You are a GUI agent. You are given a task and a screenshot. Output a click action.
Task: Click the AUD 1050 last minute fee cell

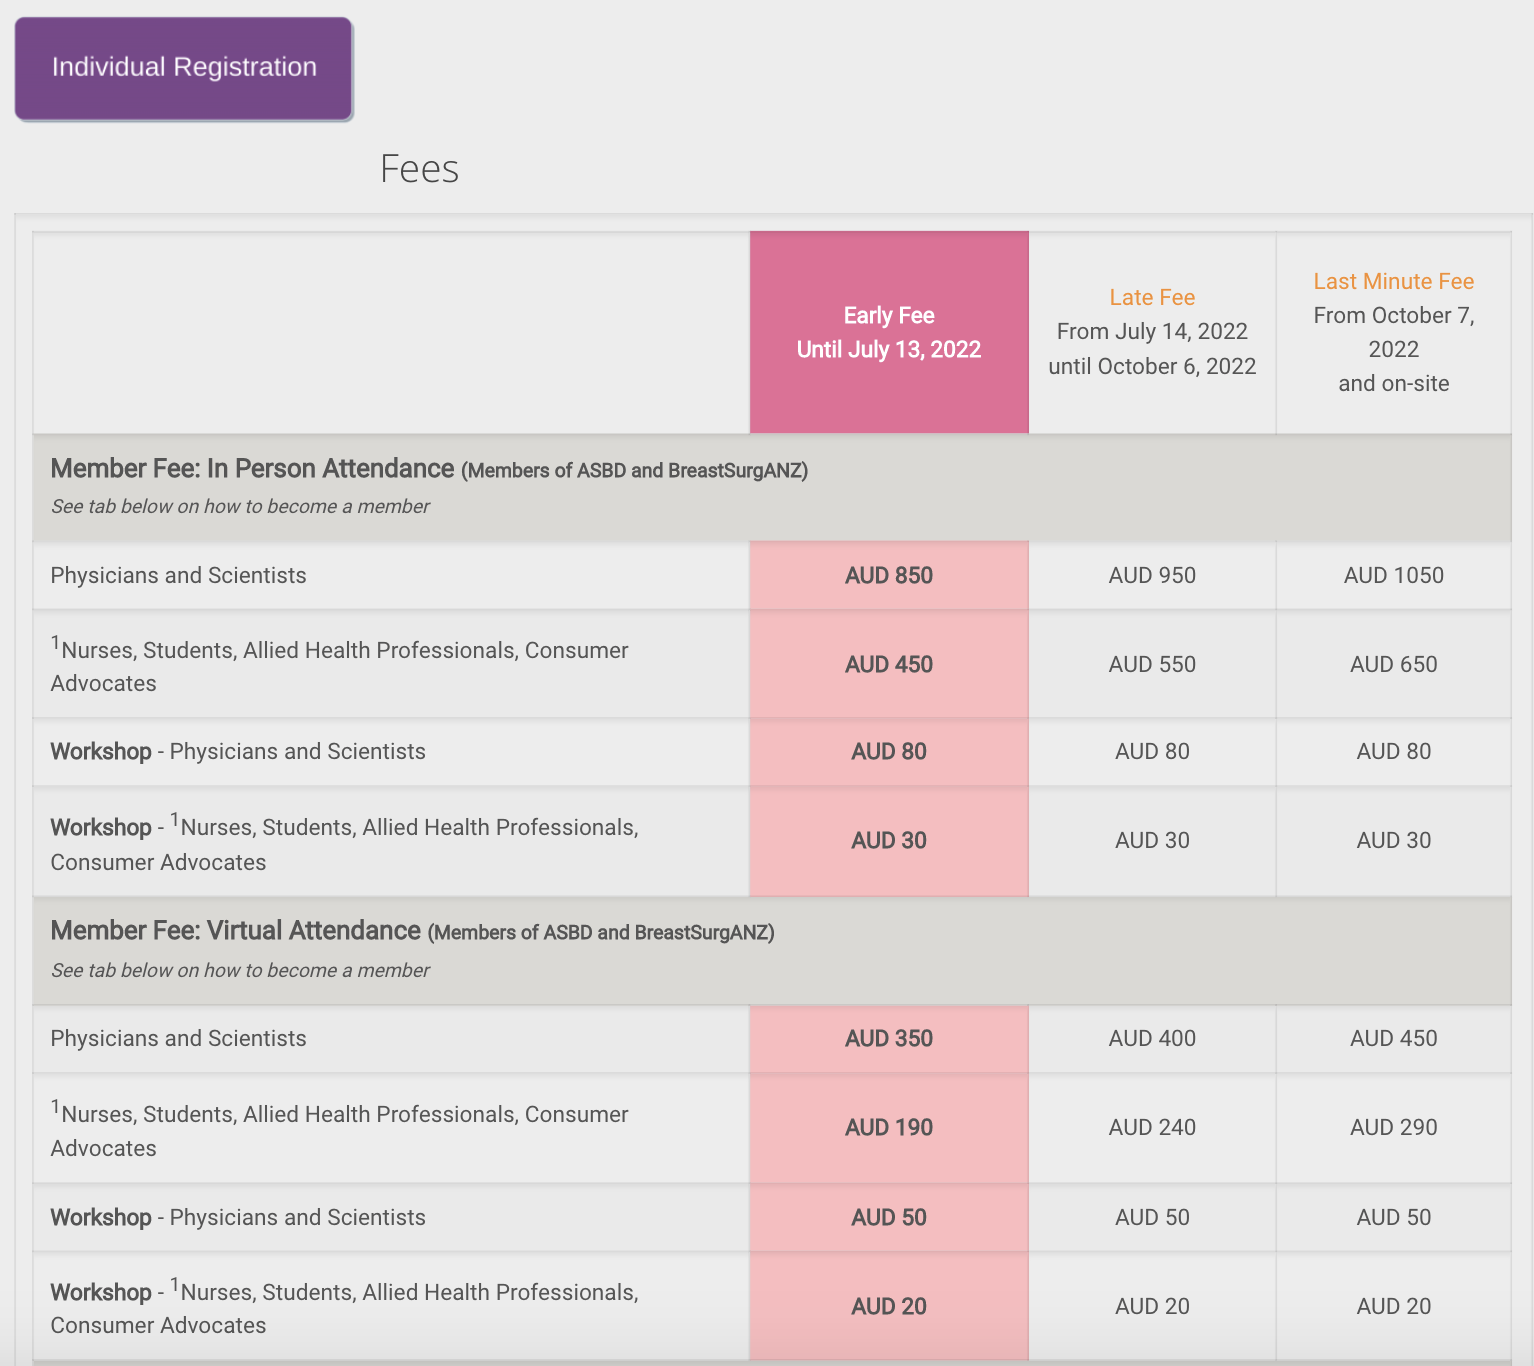(1393, 575)
